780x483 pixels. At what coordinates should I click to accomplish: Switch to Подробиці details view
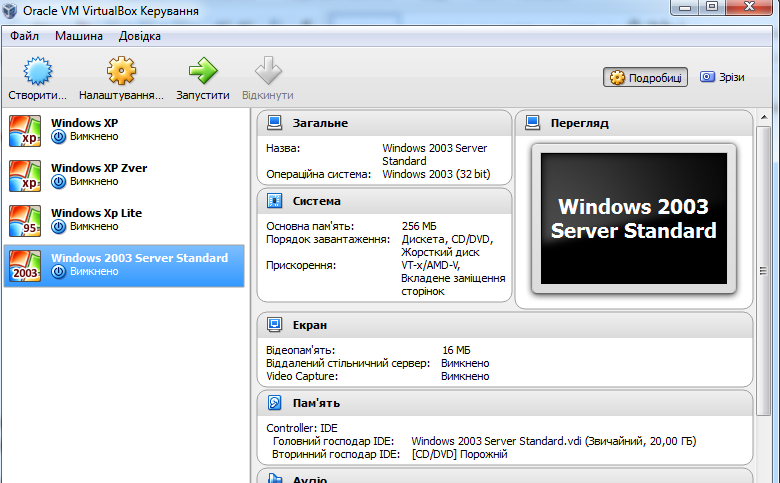tap(645, 77)
